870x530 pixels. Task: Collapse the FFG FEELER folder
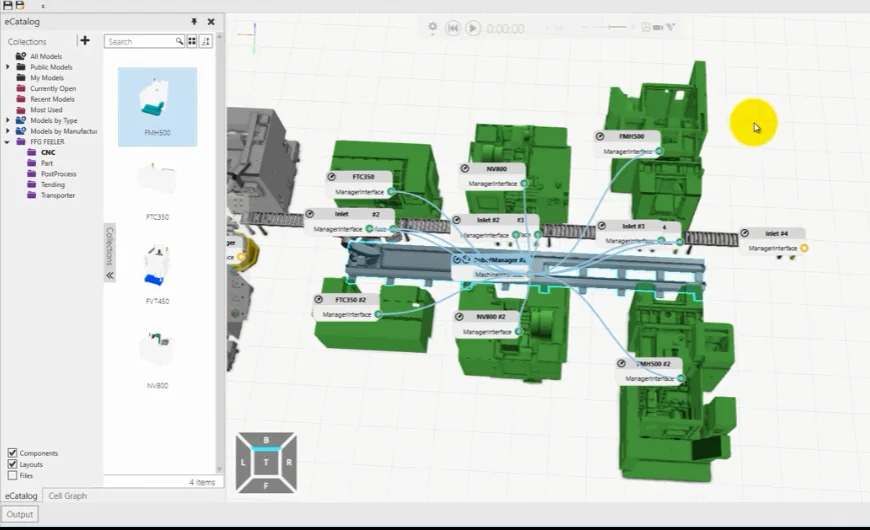click(7, 142)
